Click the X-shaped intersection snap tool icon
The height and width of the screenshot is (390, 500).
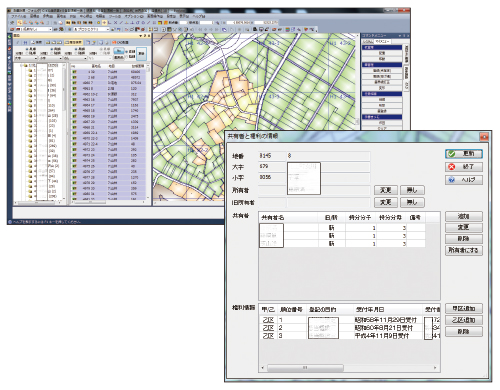115,23
